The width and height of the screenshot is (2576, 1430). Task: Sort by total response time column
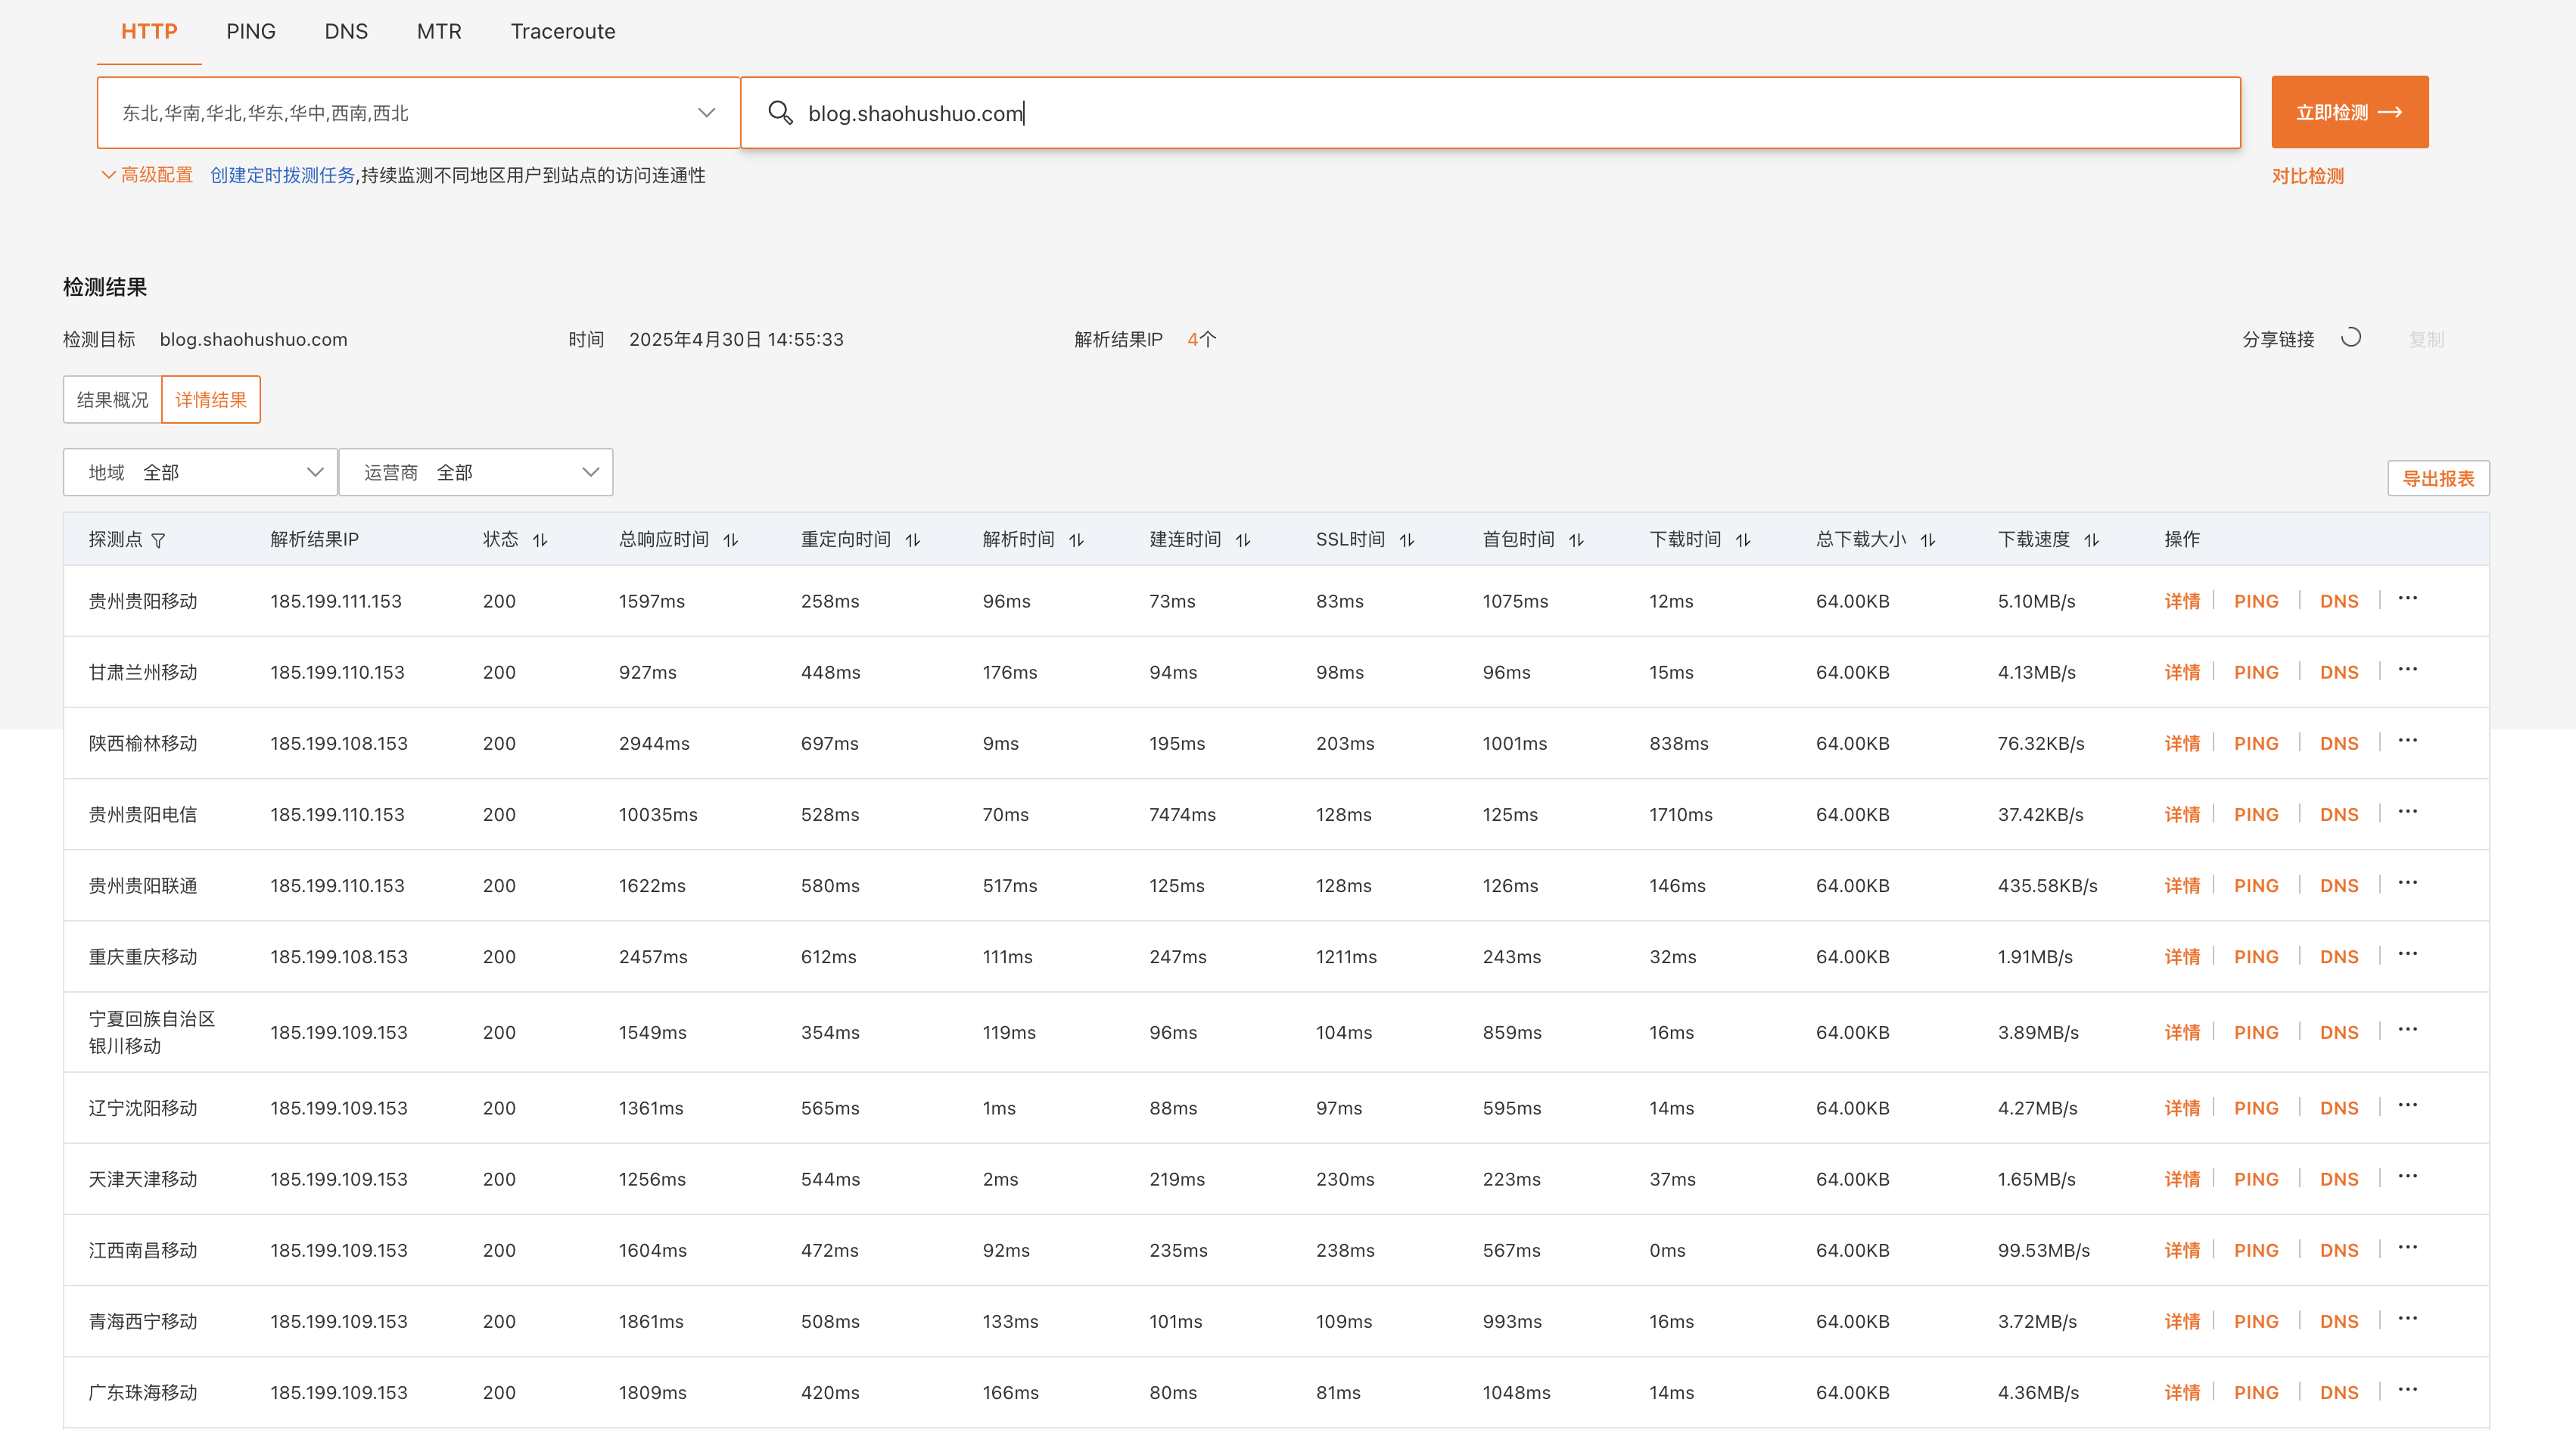point(731,540)
